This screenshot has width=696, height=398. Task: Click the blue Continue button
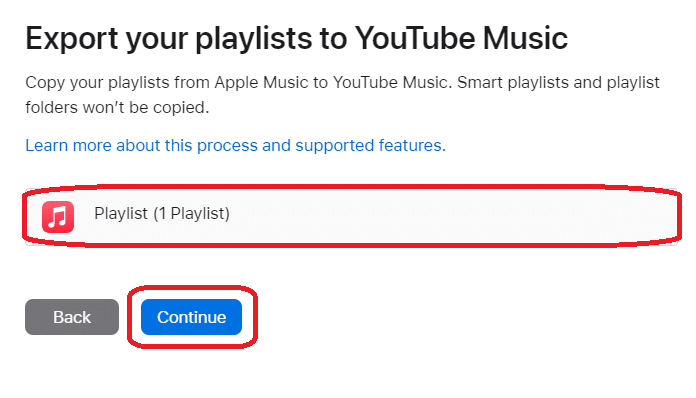click(191, 317)
